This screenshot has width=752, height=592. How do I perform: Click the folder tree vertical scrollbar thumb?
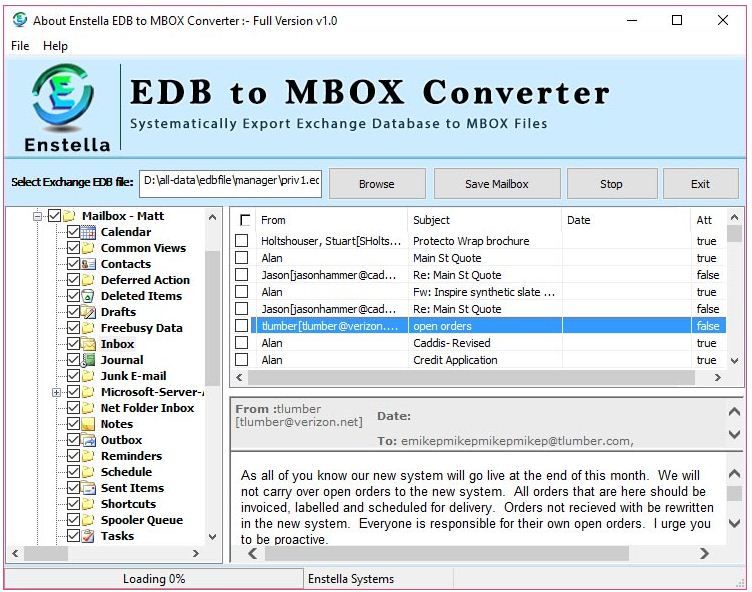coord(212,319)
